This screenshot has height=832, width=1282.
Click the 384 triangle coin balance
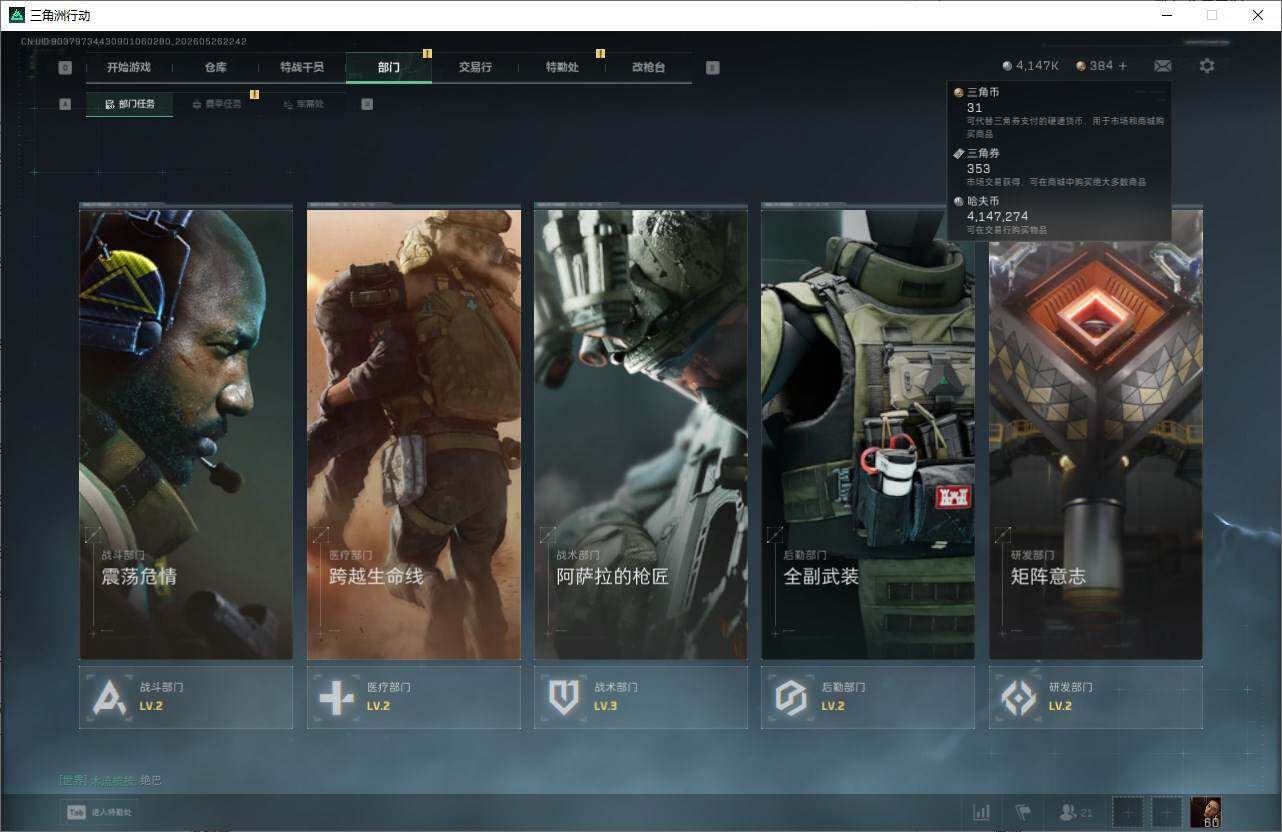(1095, 66)
